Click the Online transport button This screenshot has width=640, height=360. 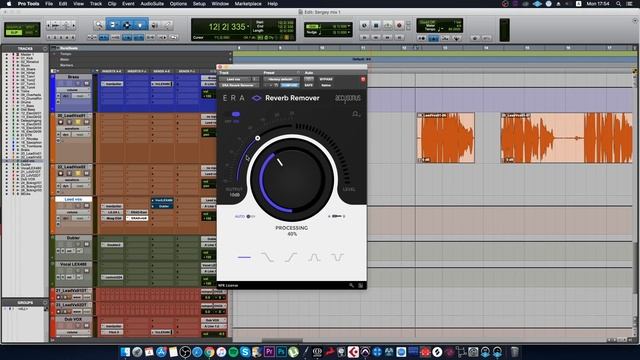click(364, 25)
